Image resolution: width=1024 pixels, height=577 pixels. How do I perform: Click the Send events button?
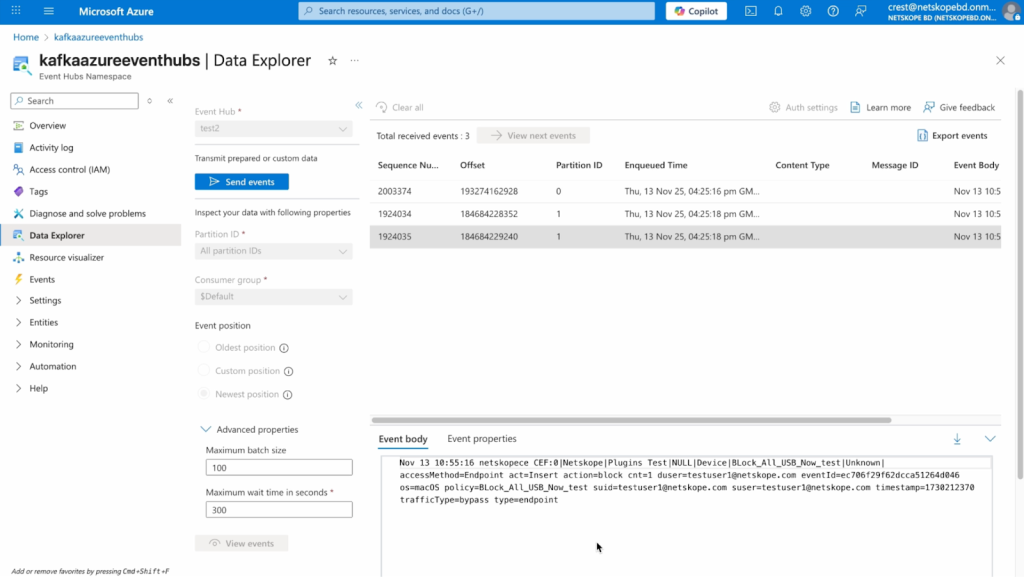coord(242,182)
